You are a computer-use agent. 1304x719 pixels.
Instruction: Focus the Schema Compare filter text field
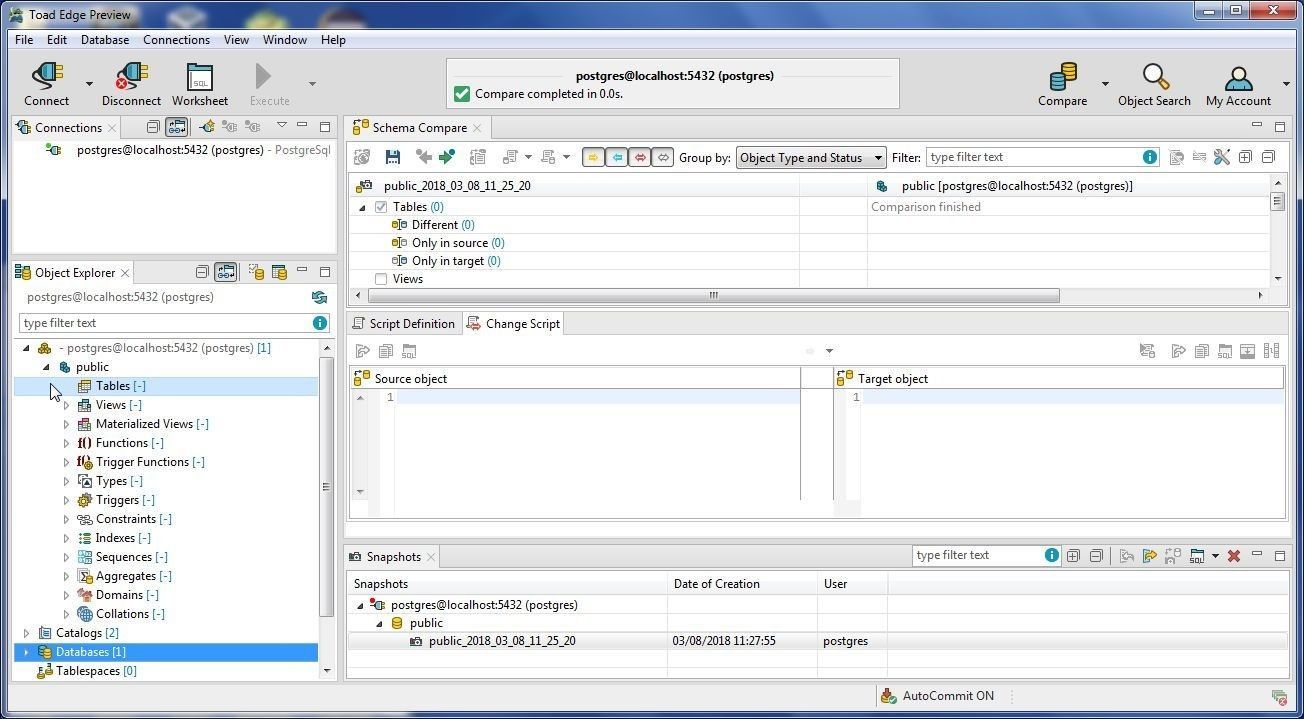click(x=1034, y=157)
